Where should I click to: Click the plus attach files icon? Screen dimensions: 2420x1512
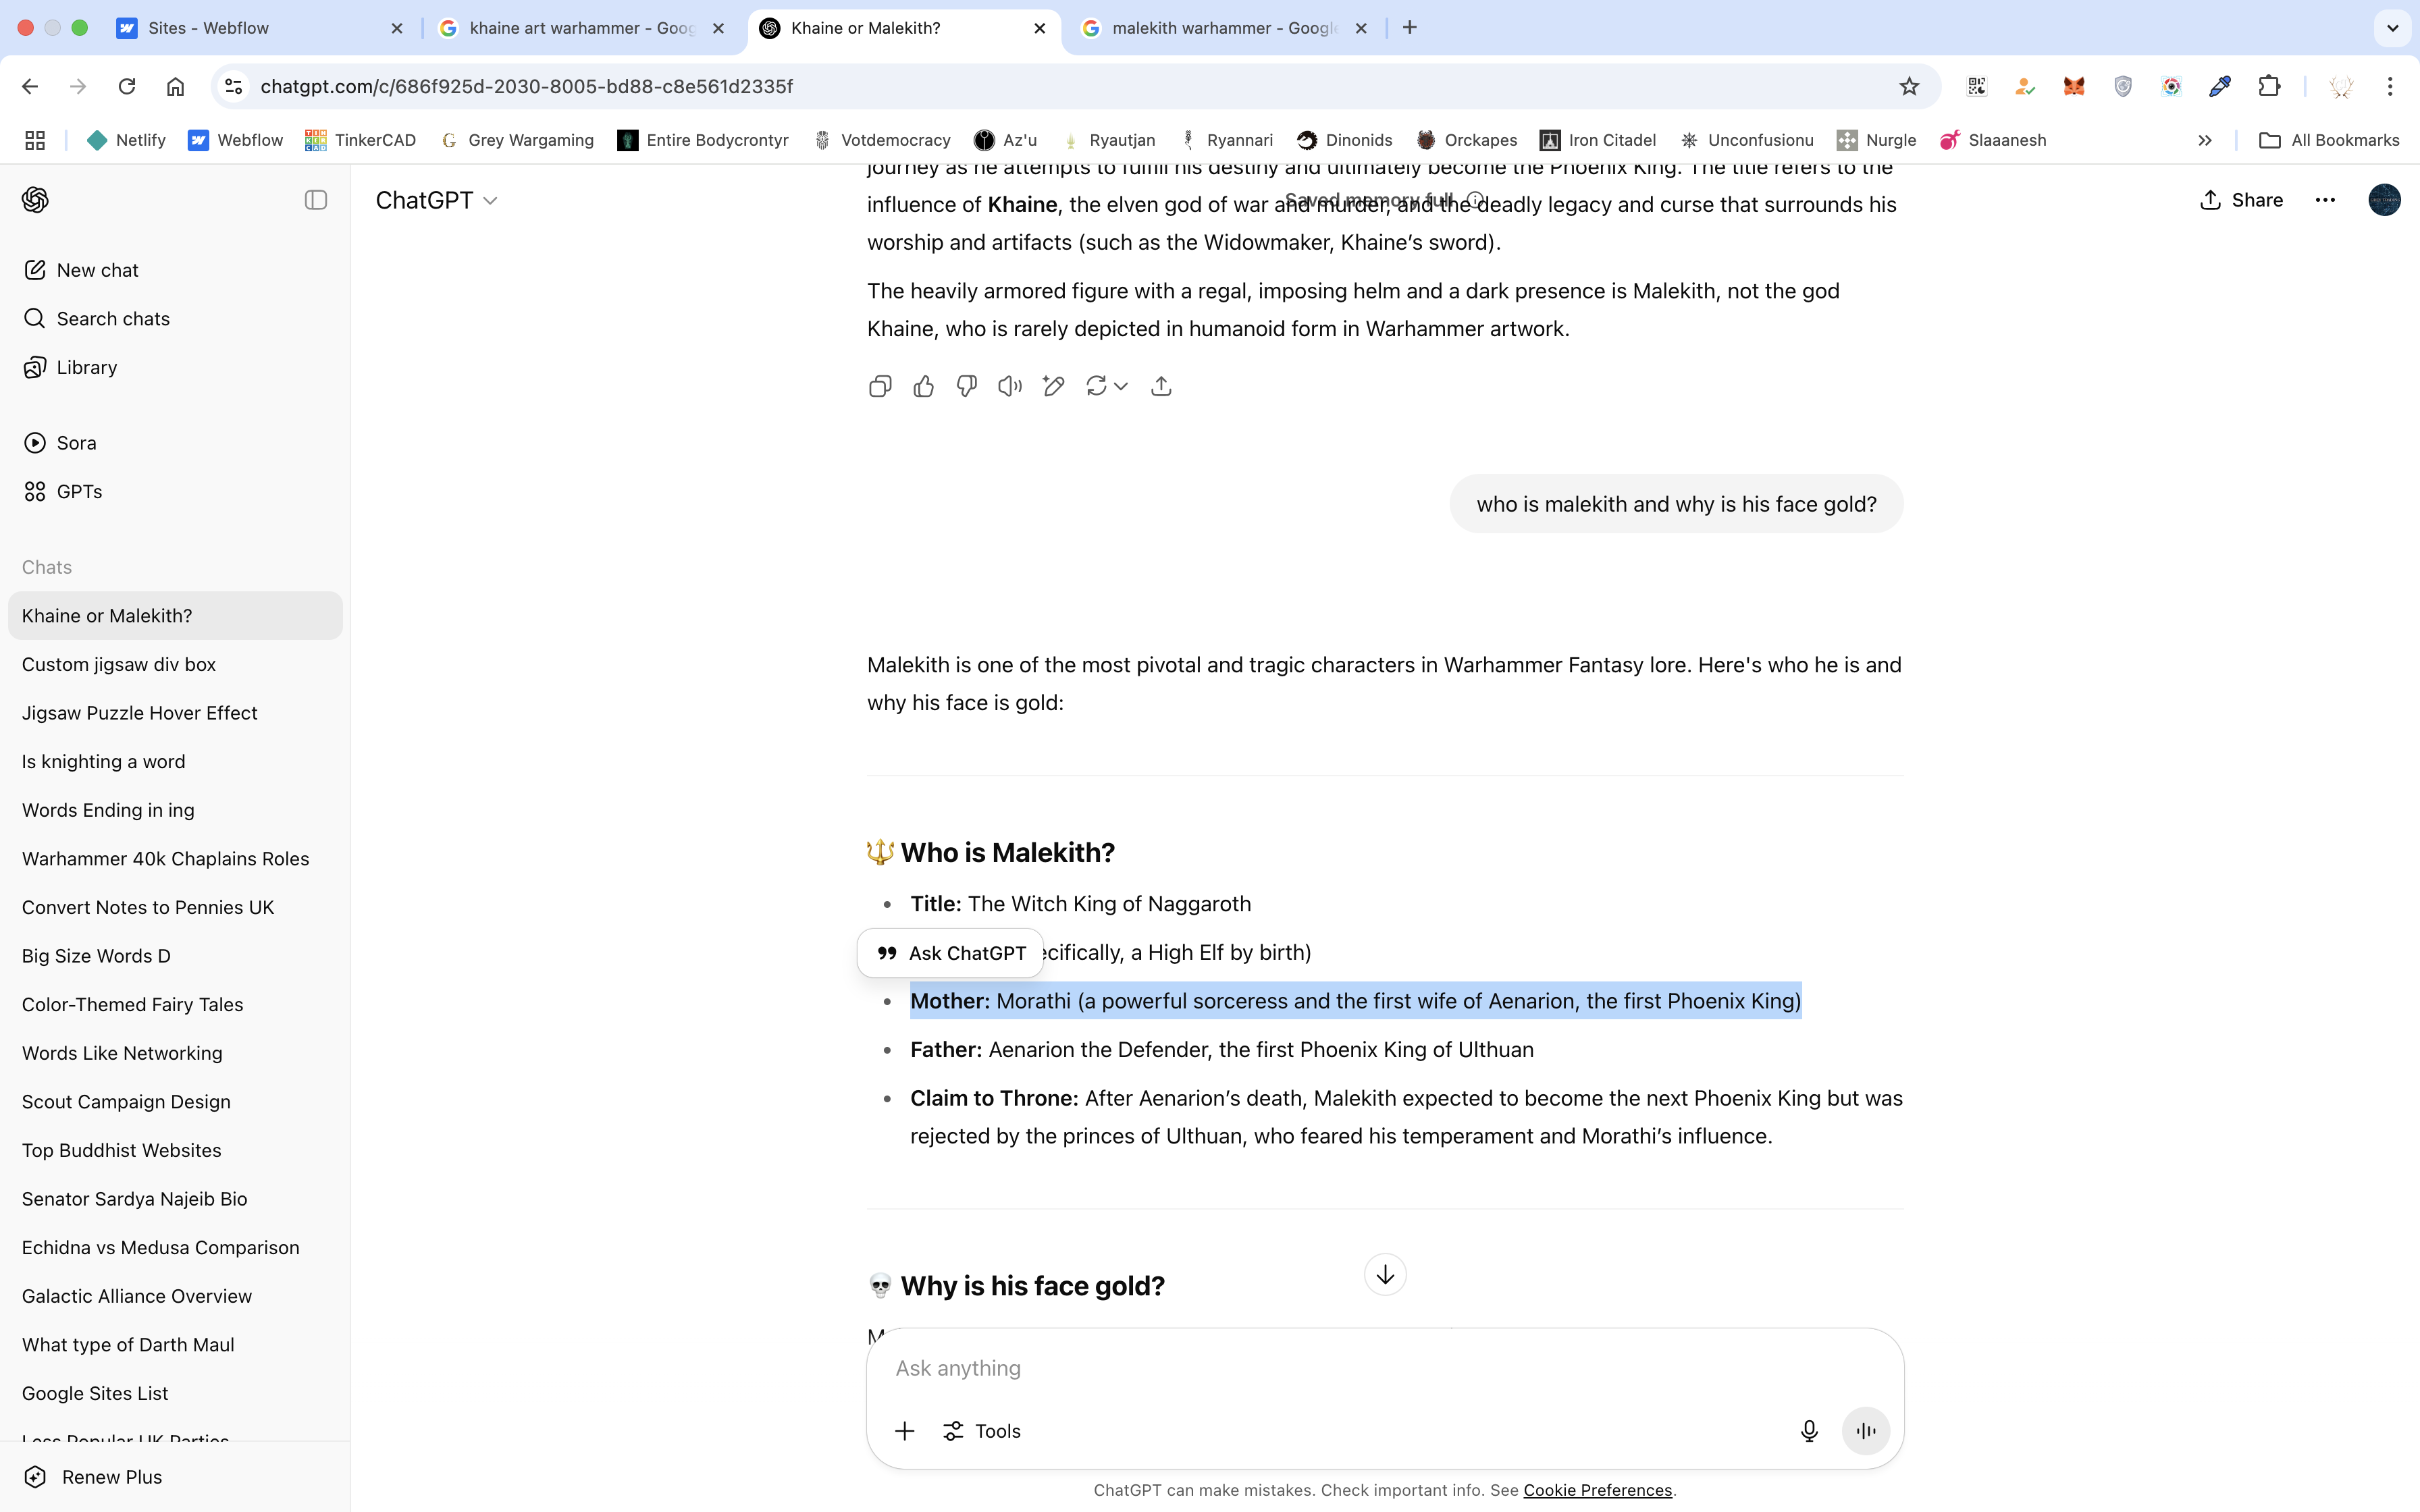(x=905, y=1431)
